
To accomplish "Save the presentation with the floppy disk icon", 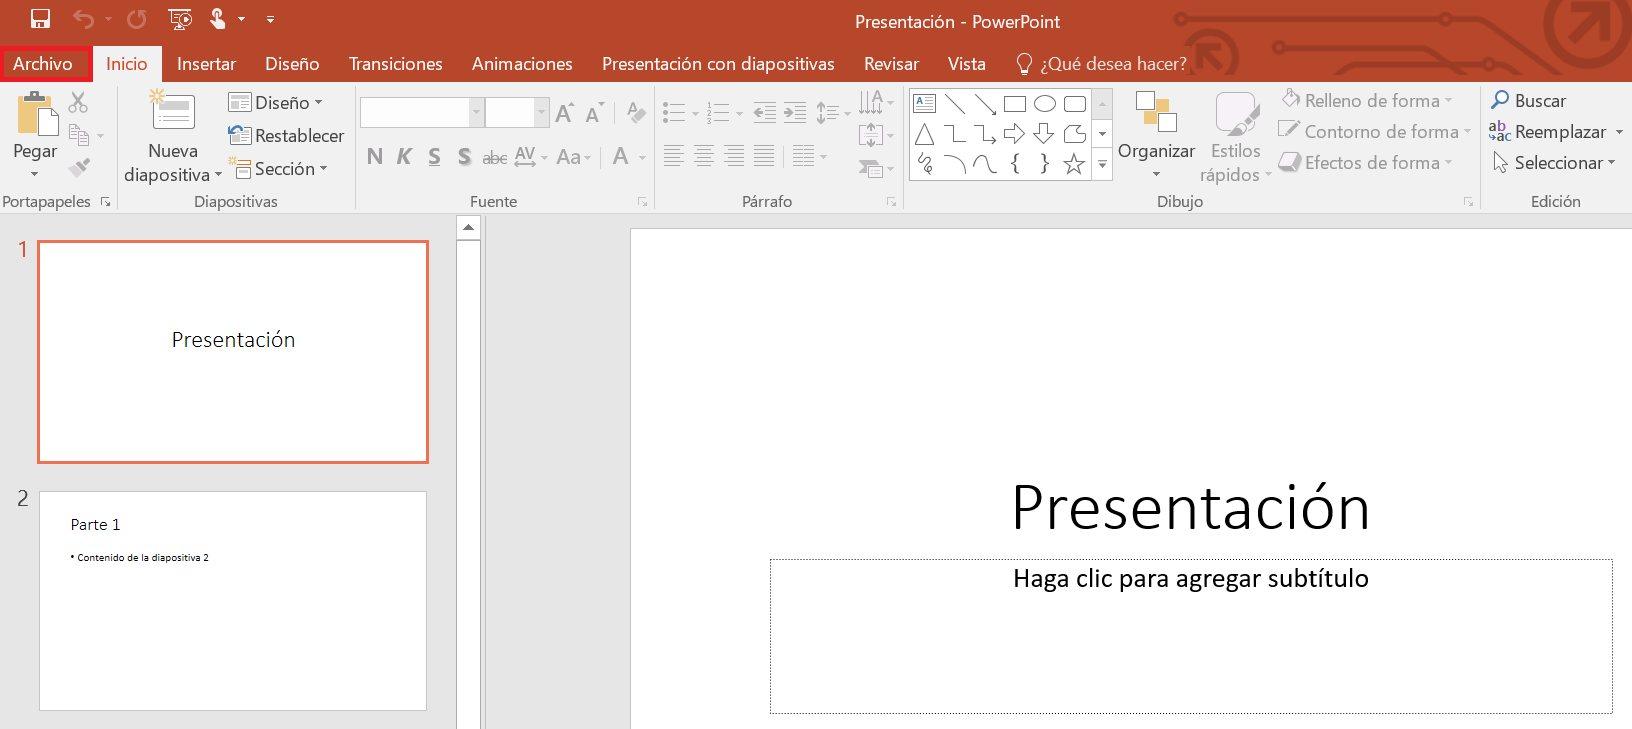I will point(40,19).
